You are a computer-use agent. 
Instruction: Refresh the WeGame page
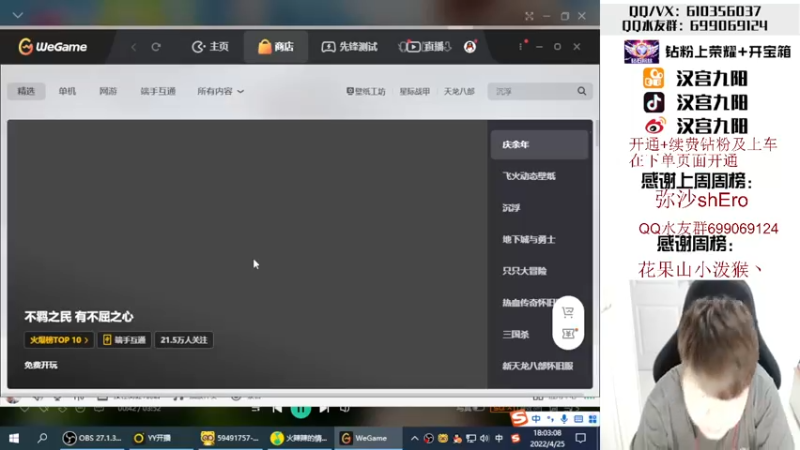pyautogui.click(x=156, y=47)
